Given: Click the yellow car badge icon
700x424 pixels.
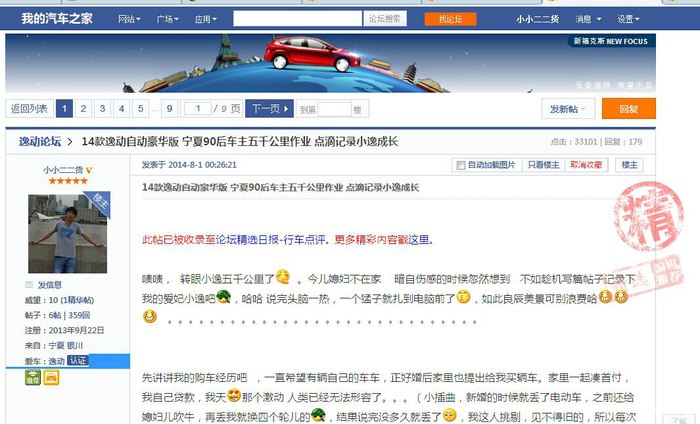Looking at the screenshot, I should [51, 378].
